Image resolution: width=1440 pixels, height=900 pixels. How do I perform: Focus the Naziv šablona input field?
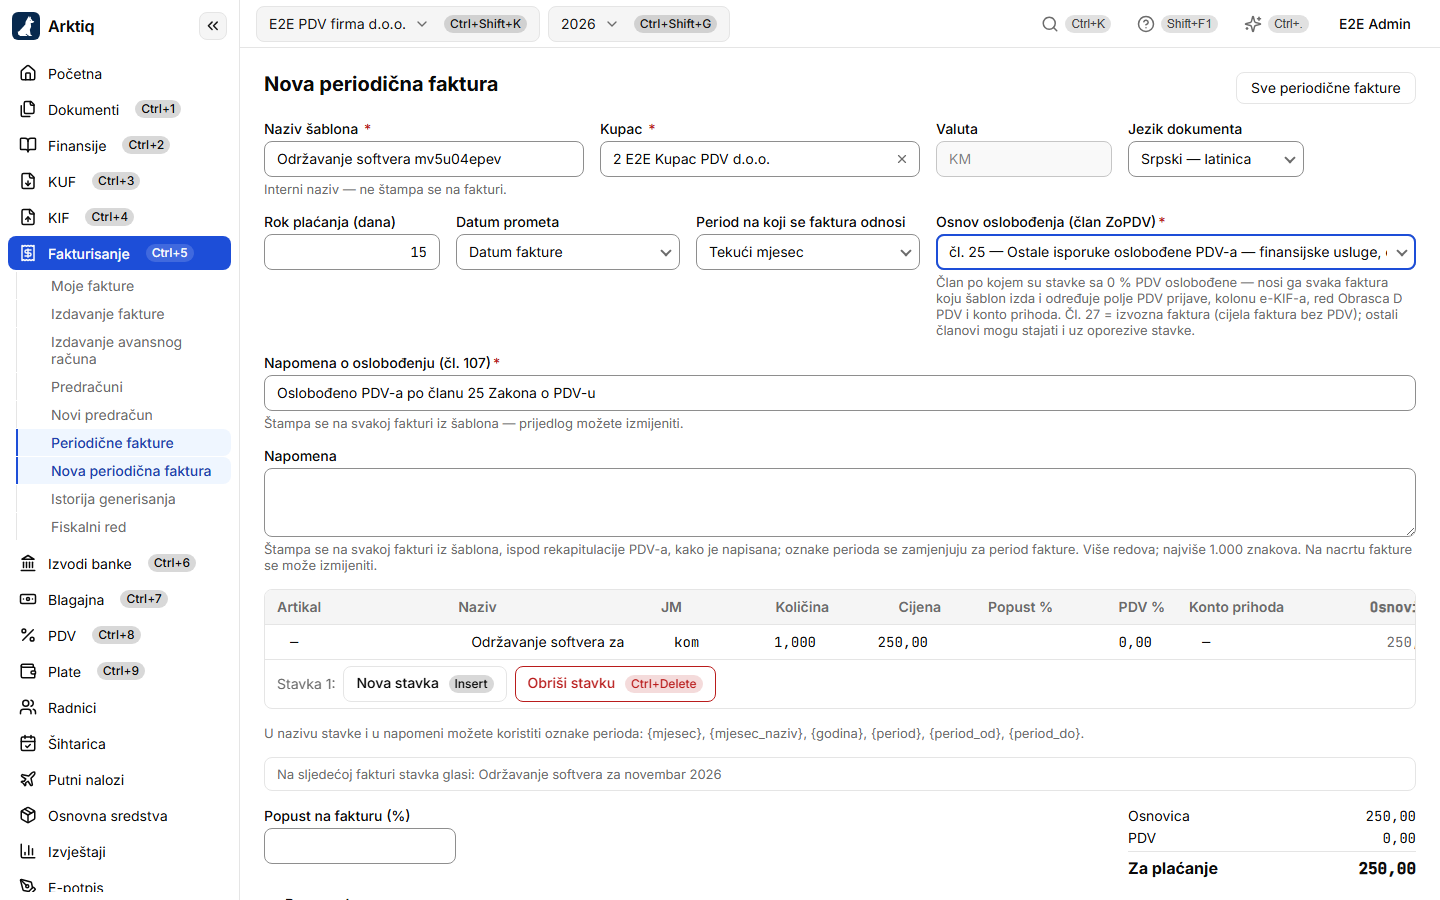424,159
